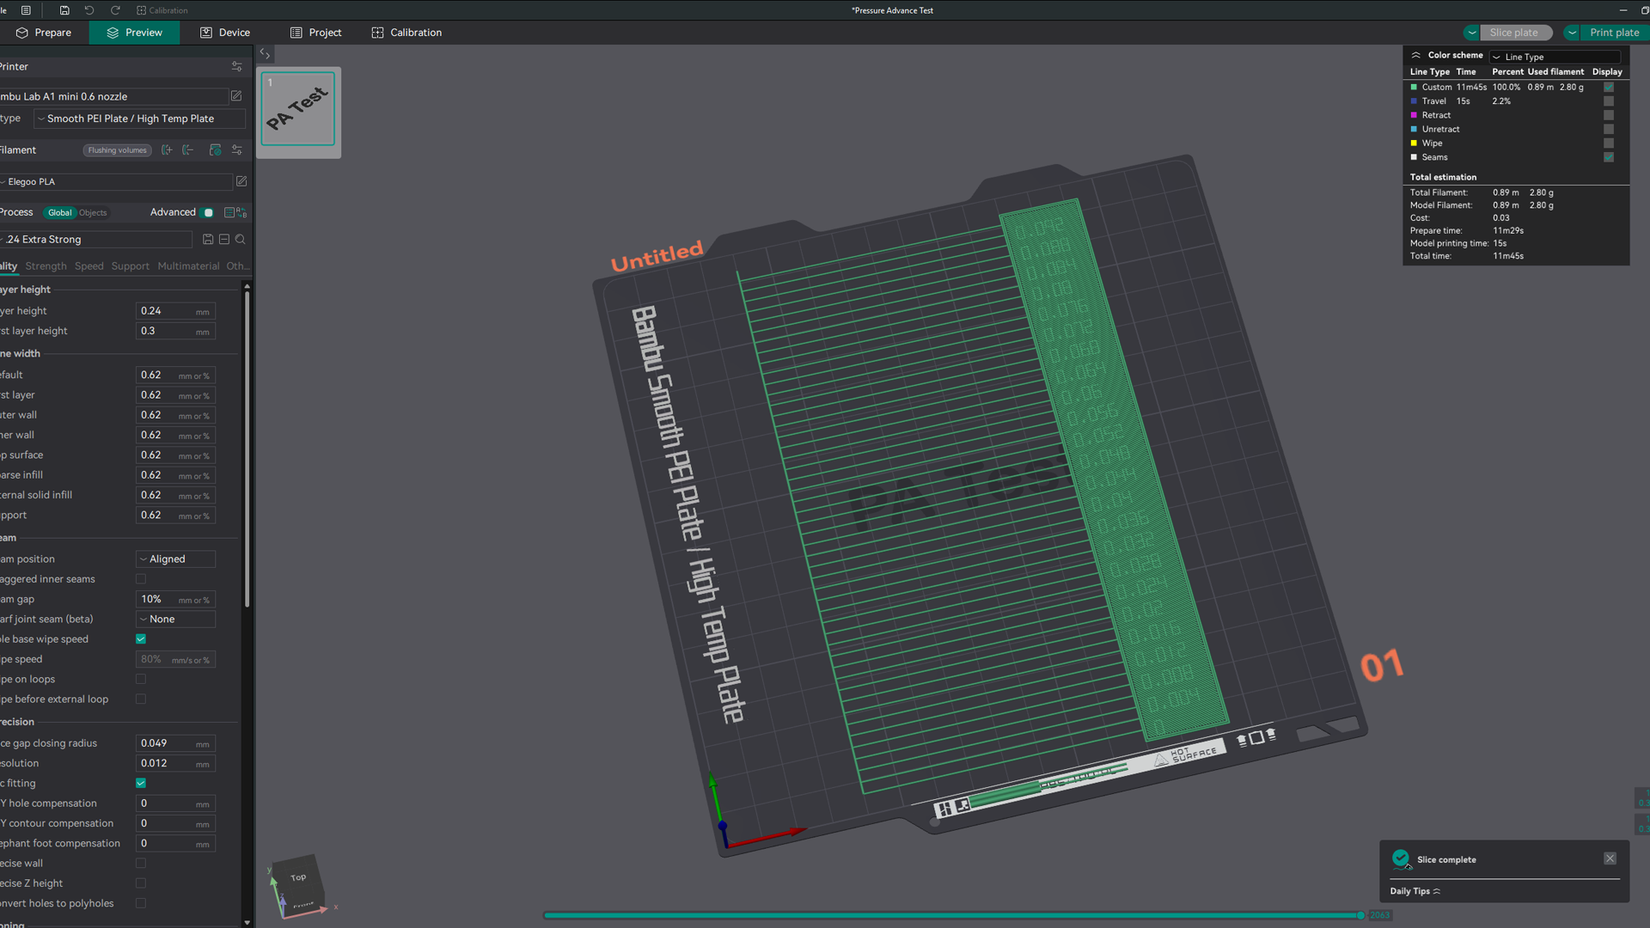Viewport: 1650px width, 928px height.
Task: Open the Strength settings tab
Action: (x=46, y=266)
